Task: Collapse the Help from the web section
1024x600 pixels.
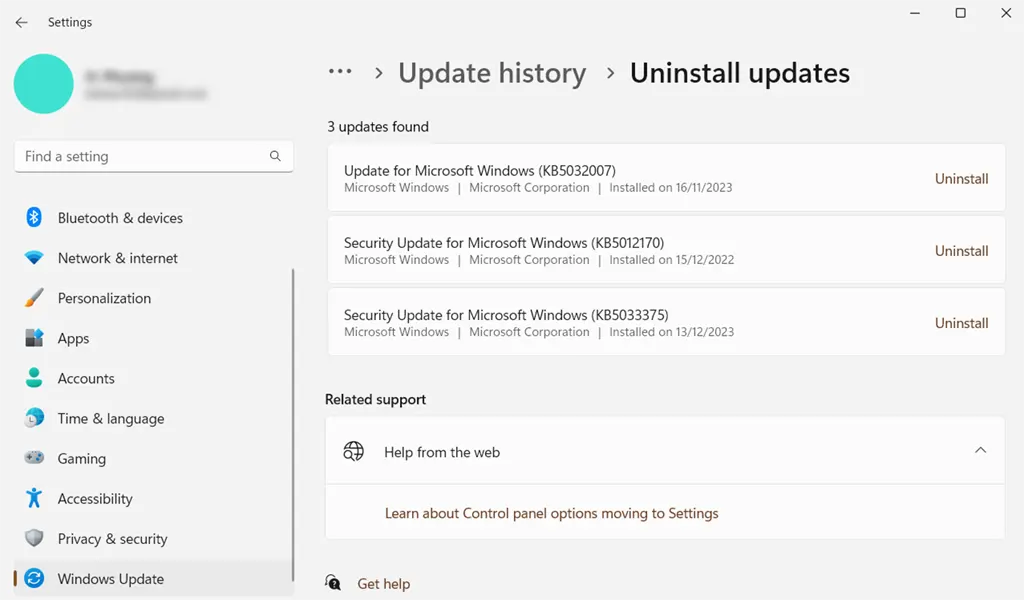Action: pos(980,450)
